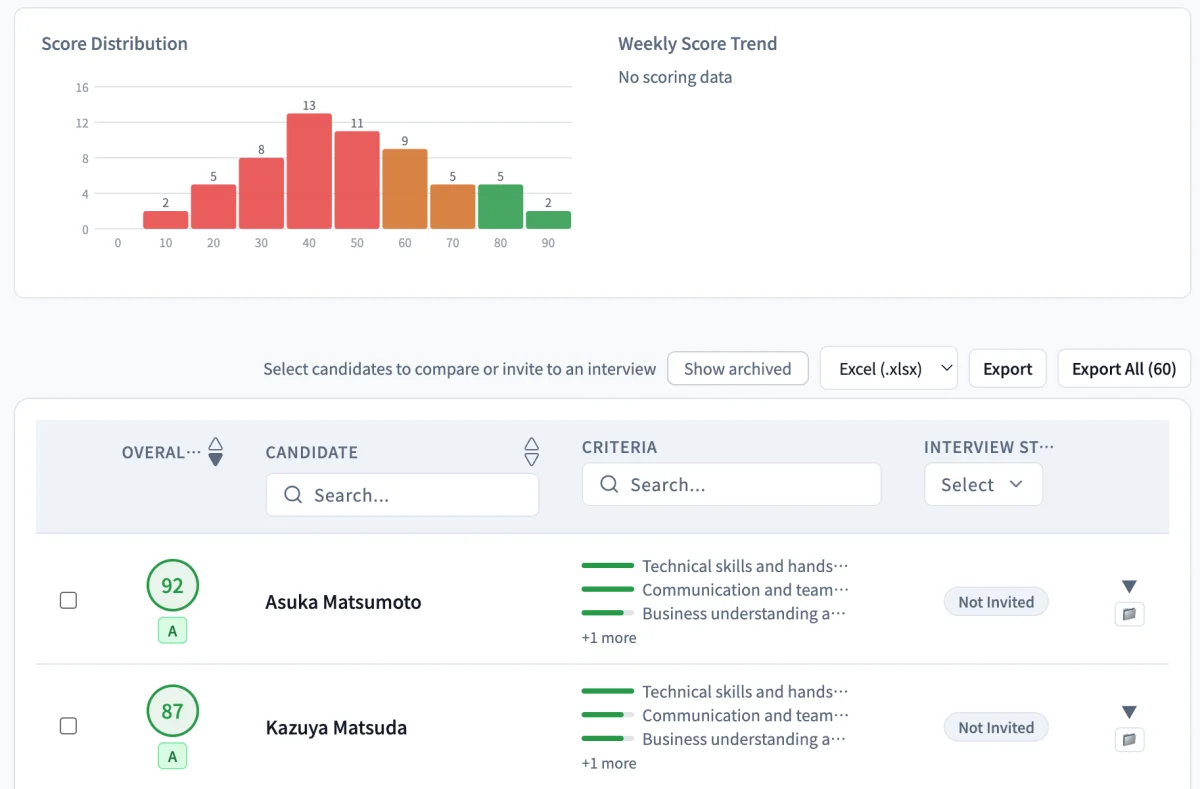Click the candidate name Asuka Matsumoto
The width and height of the screenshot is (1200, 789).
click(x=343, y=602)
